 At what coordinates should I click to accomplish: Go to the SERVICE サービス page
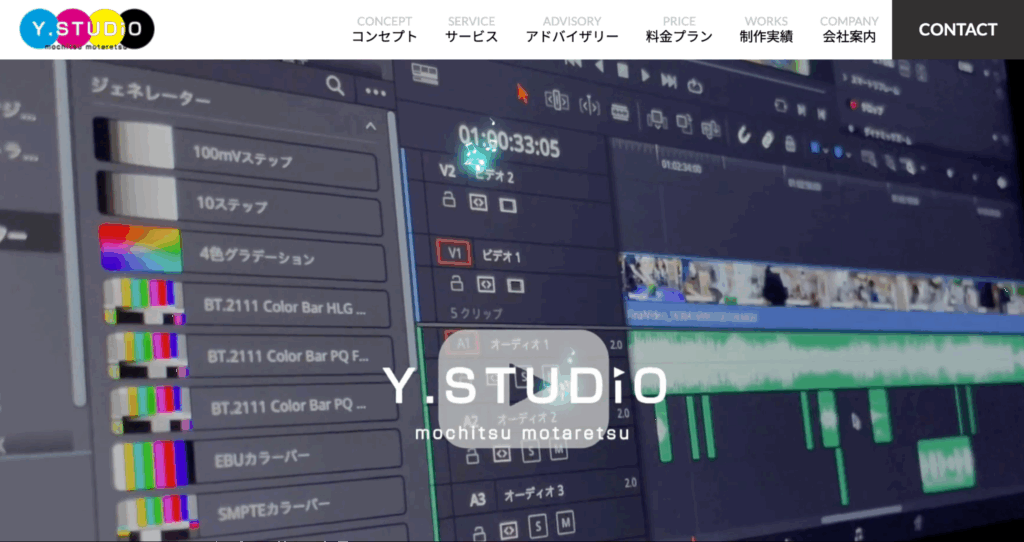[472, 29]
